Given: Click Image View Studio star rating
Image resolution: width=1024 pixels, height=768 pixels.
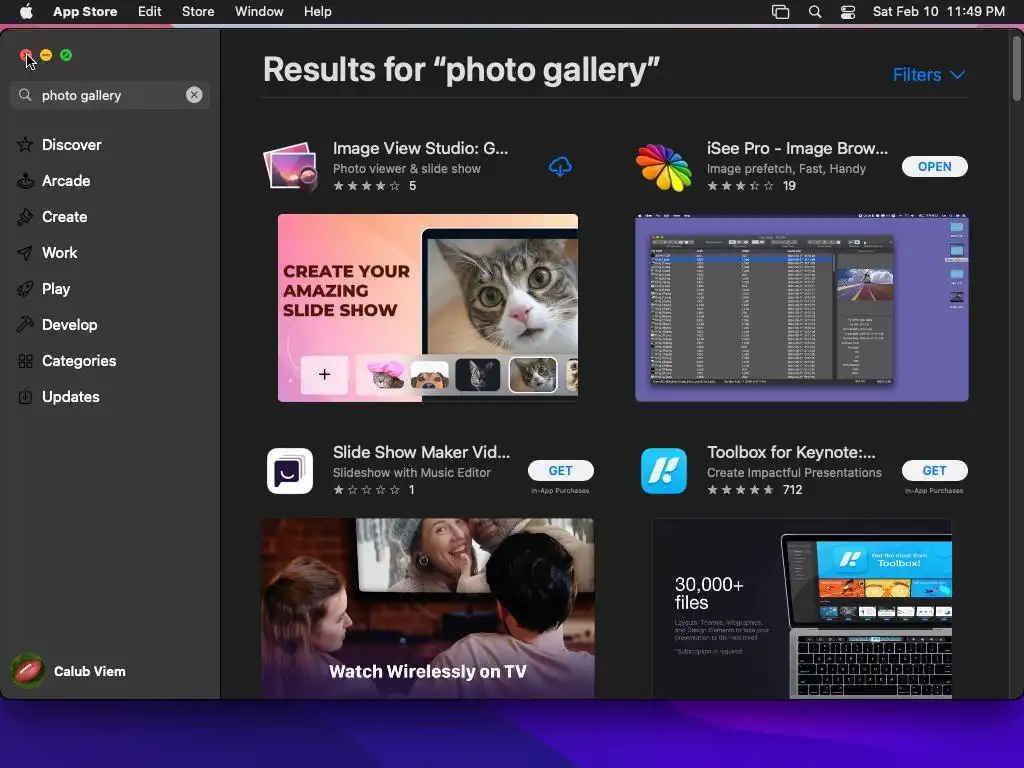Looking at the screenshot, I should [367, 186].
